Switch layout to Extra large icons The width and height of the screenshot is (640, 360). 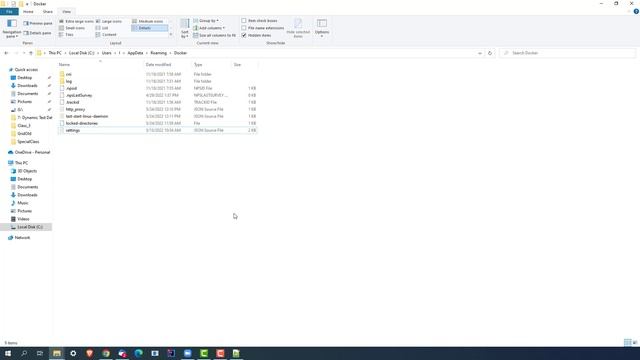76,21
